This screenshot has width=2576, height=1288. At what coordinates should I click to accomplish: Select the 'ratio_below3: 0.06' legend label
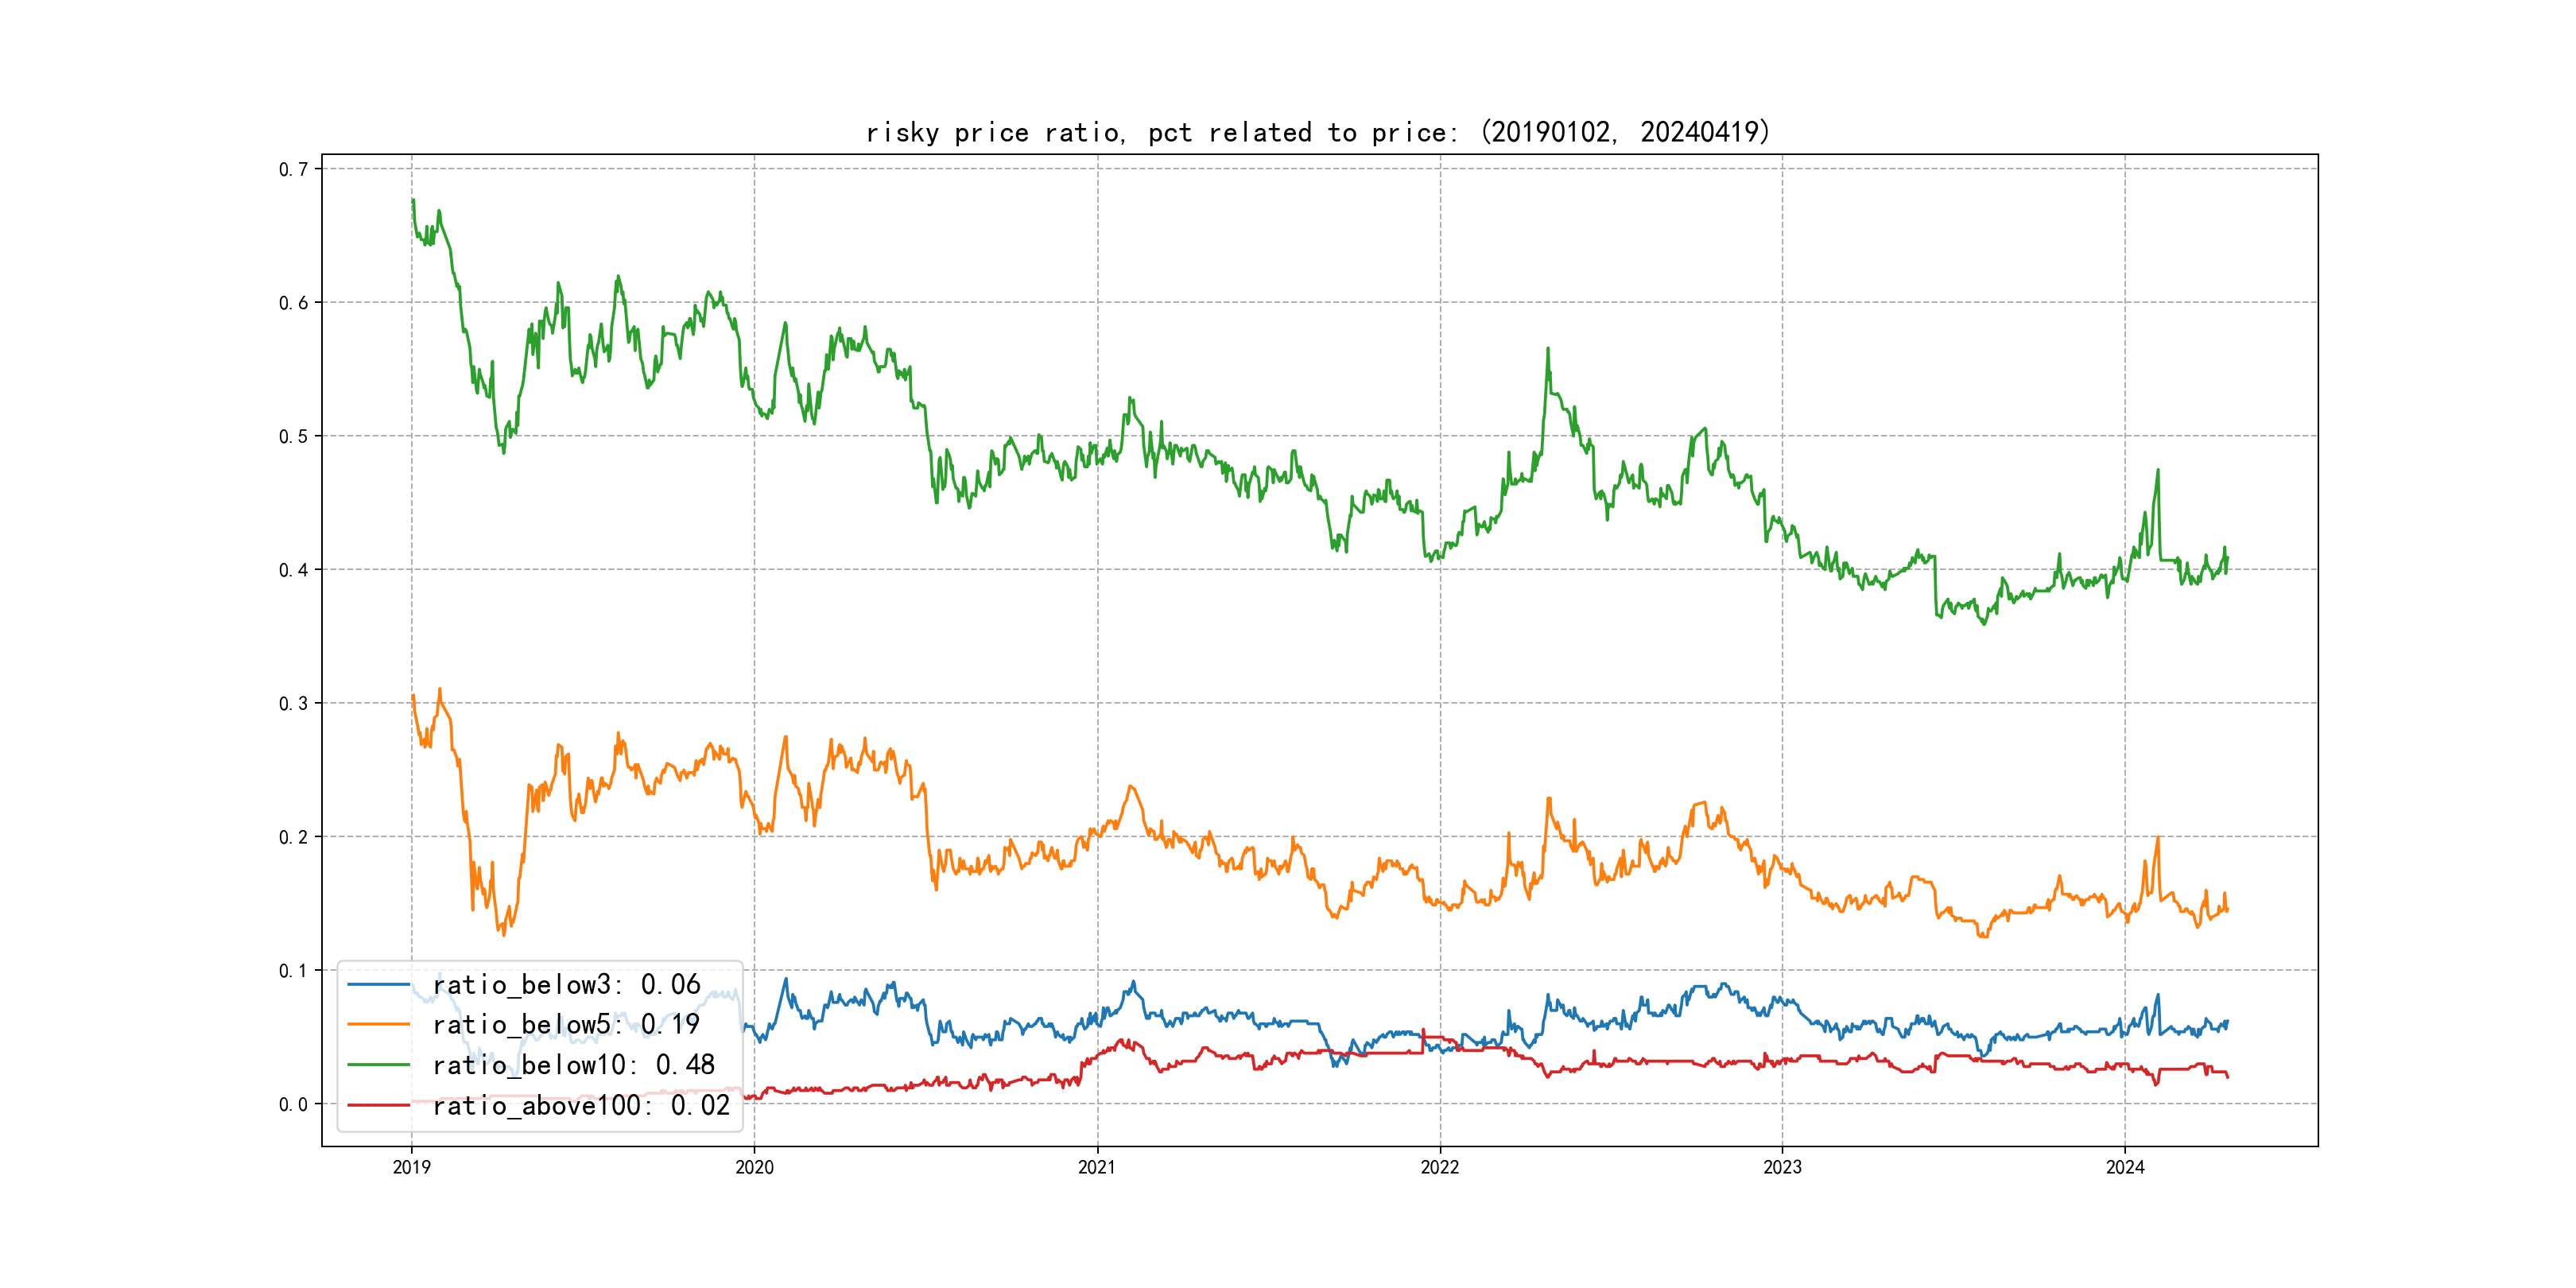point(566,985)
